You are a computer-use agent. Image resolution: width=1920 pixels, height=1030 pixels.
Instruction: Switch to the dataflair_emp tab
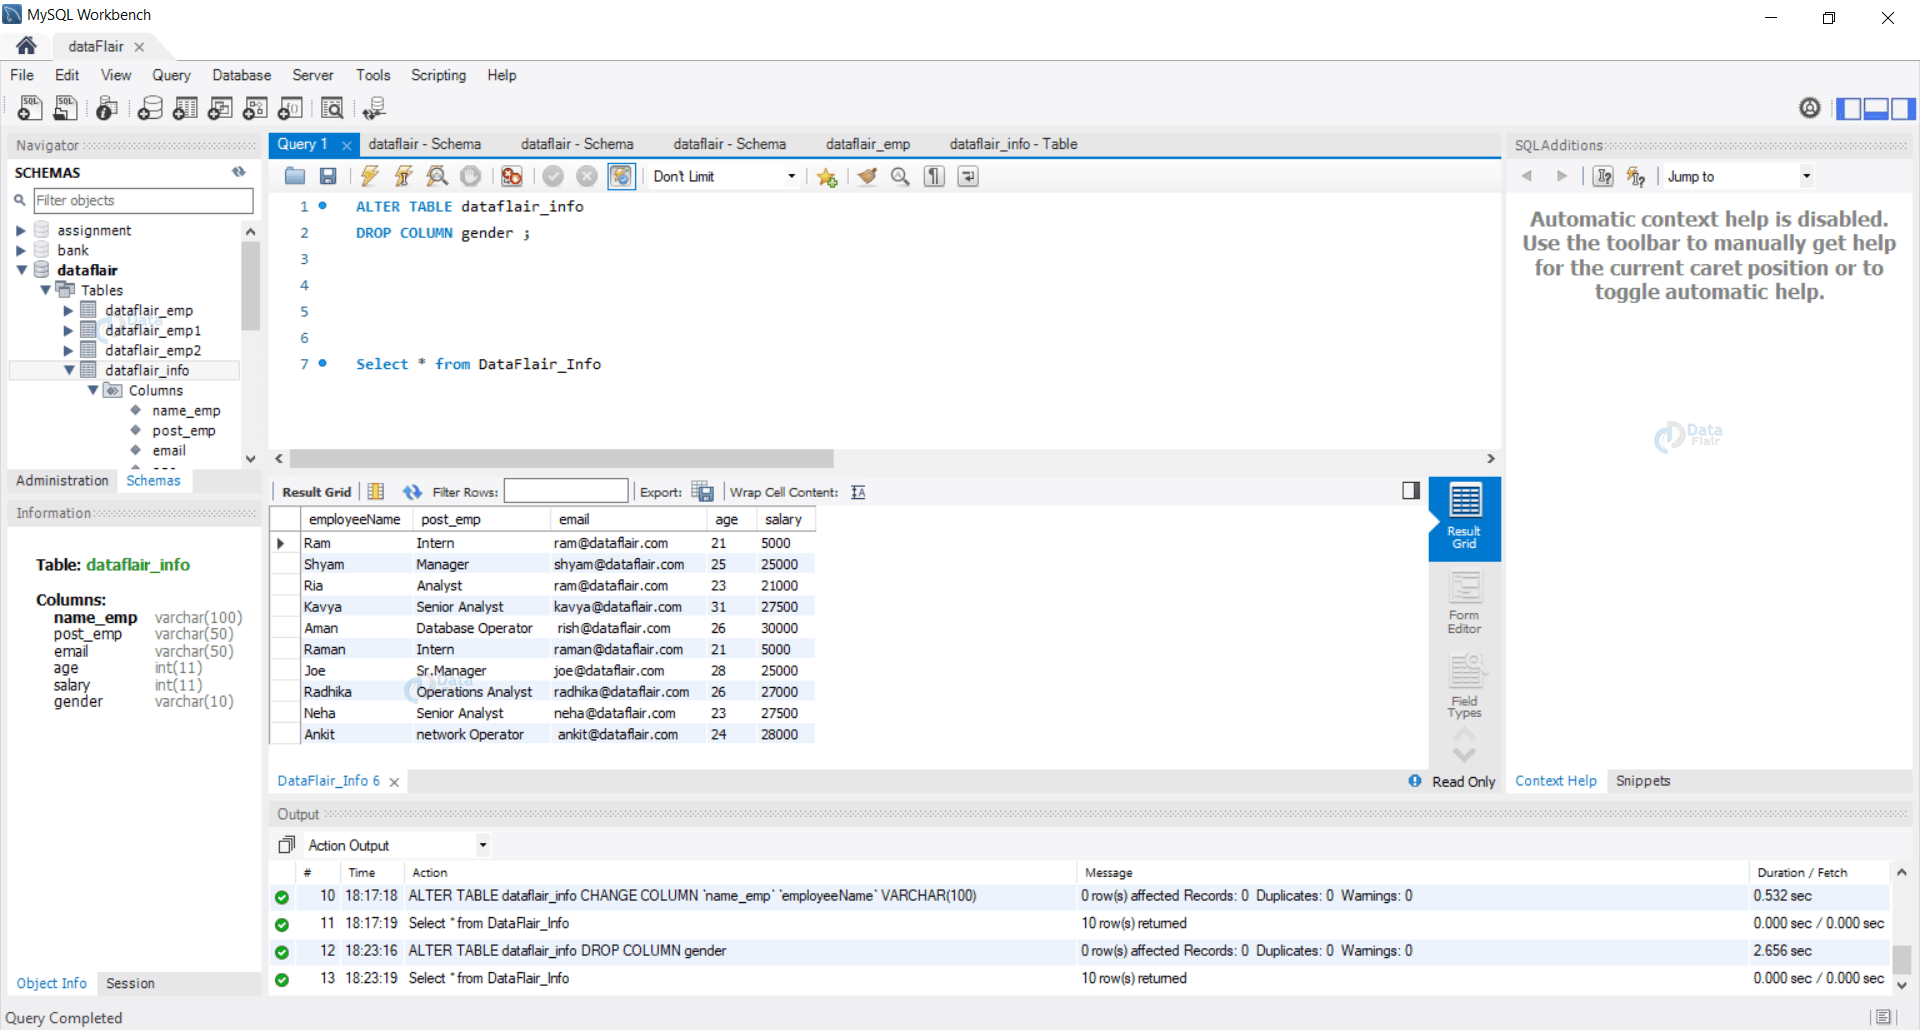[x=866, y=144]
